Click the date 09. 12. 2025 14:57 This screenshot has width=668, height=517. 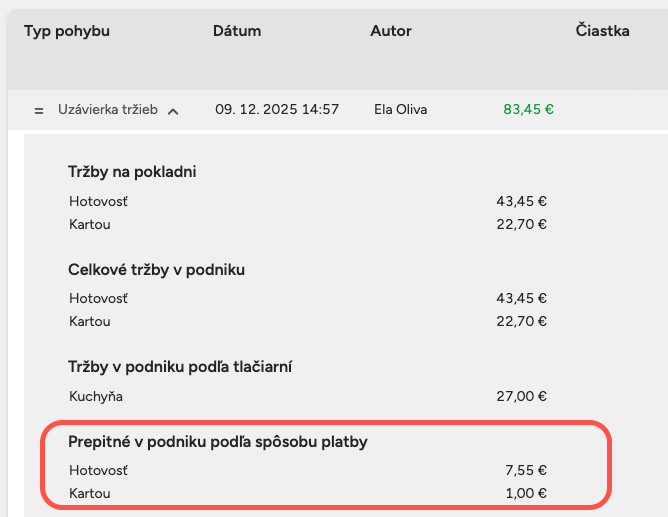pos(277,109)
